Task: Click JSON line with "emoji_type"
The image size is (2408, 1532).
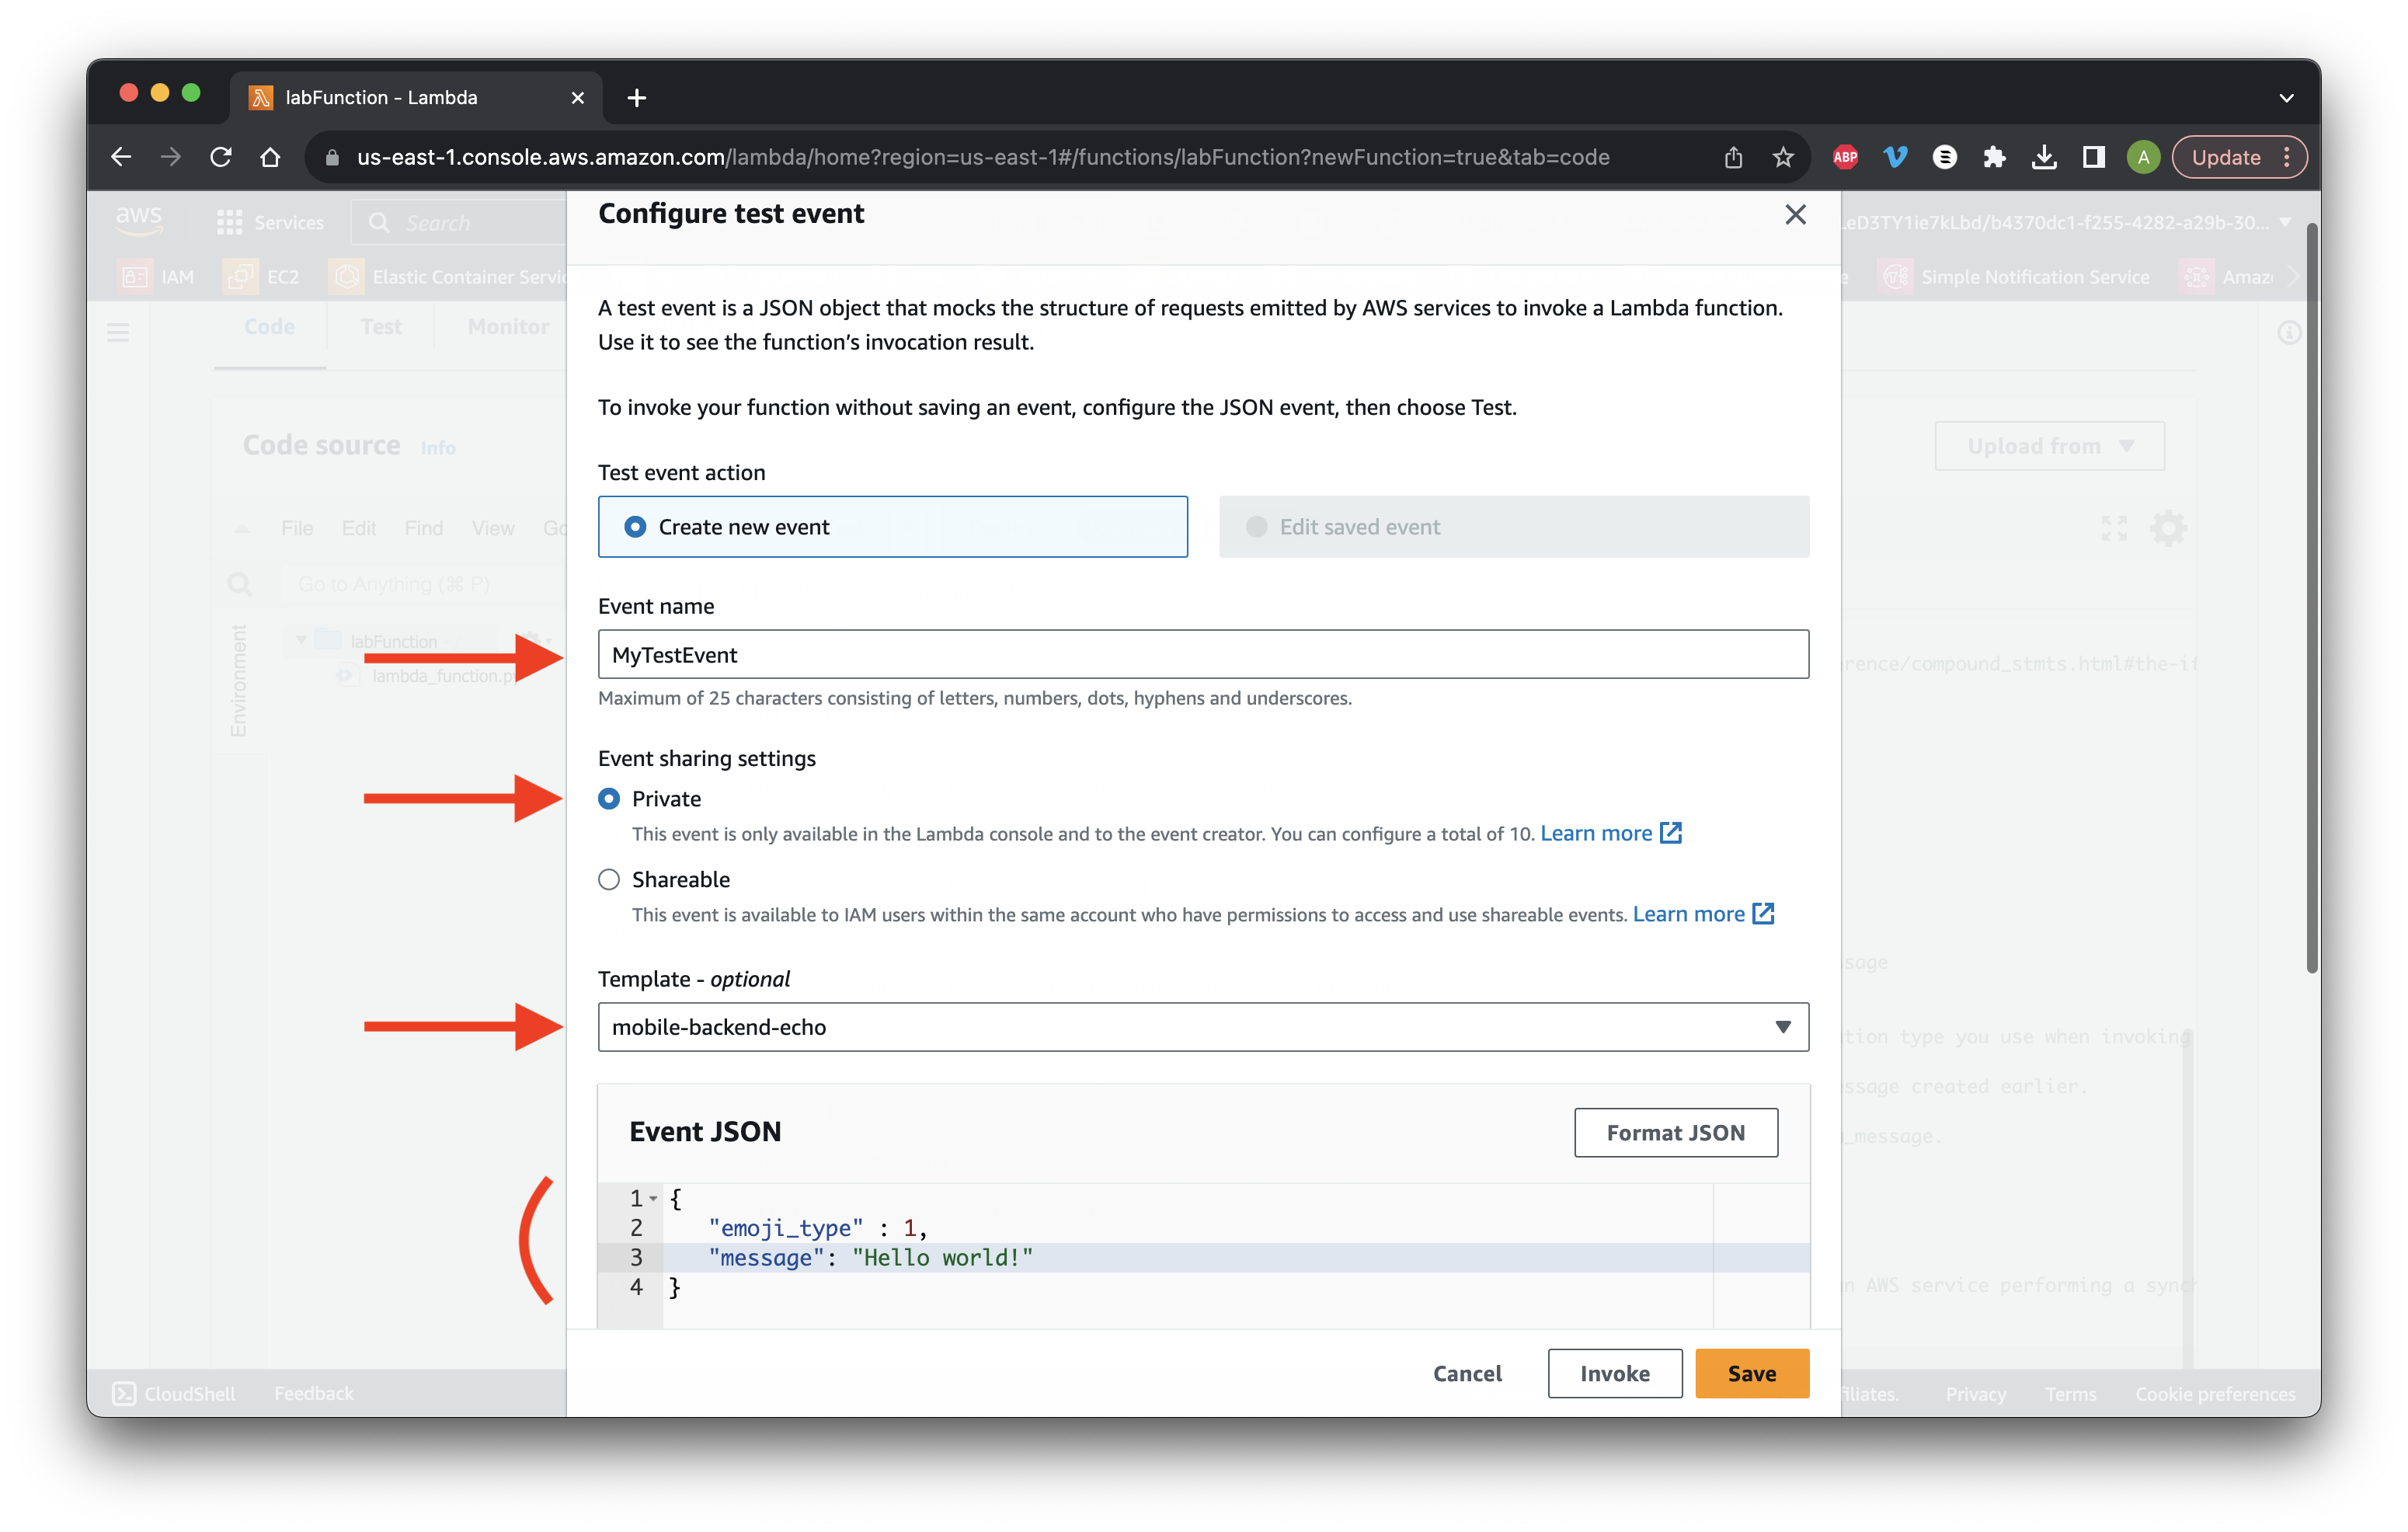Action: pyautogui.click(x=1203, y=1228)
